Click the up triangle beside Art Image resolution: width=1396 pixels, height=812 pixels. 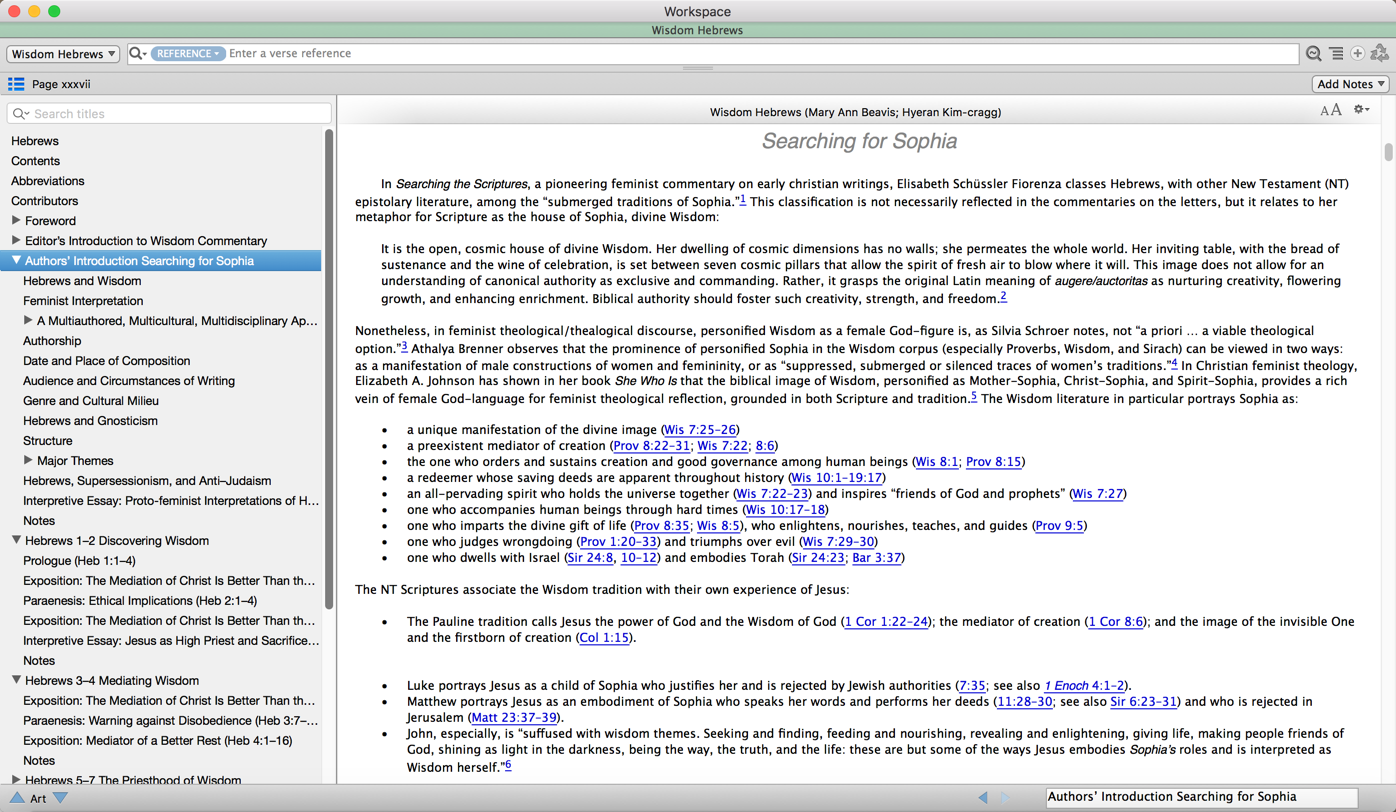17,798
